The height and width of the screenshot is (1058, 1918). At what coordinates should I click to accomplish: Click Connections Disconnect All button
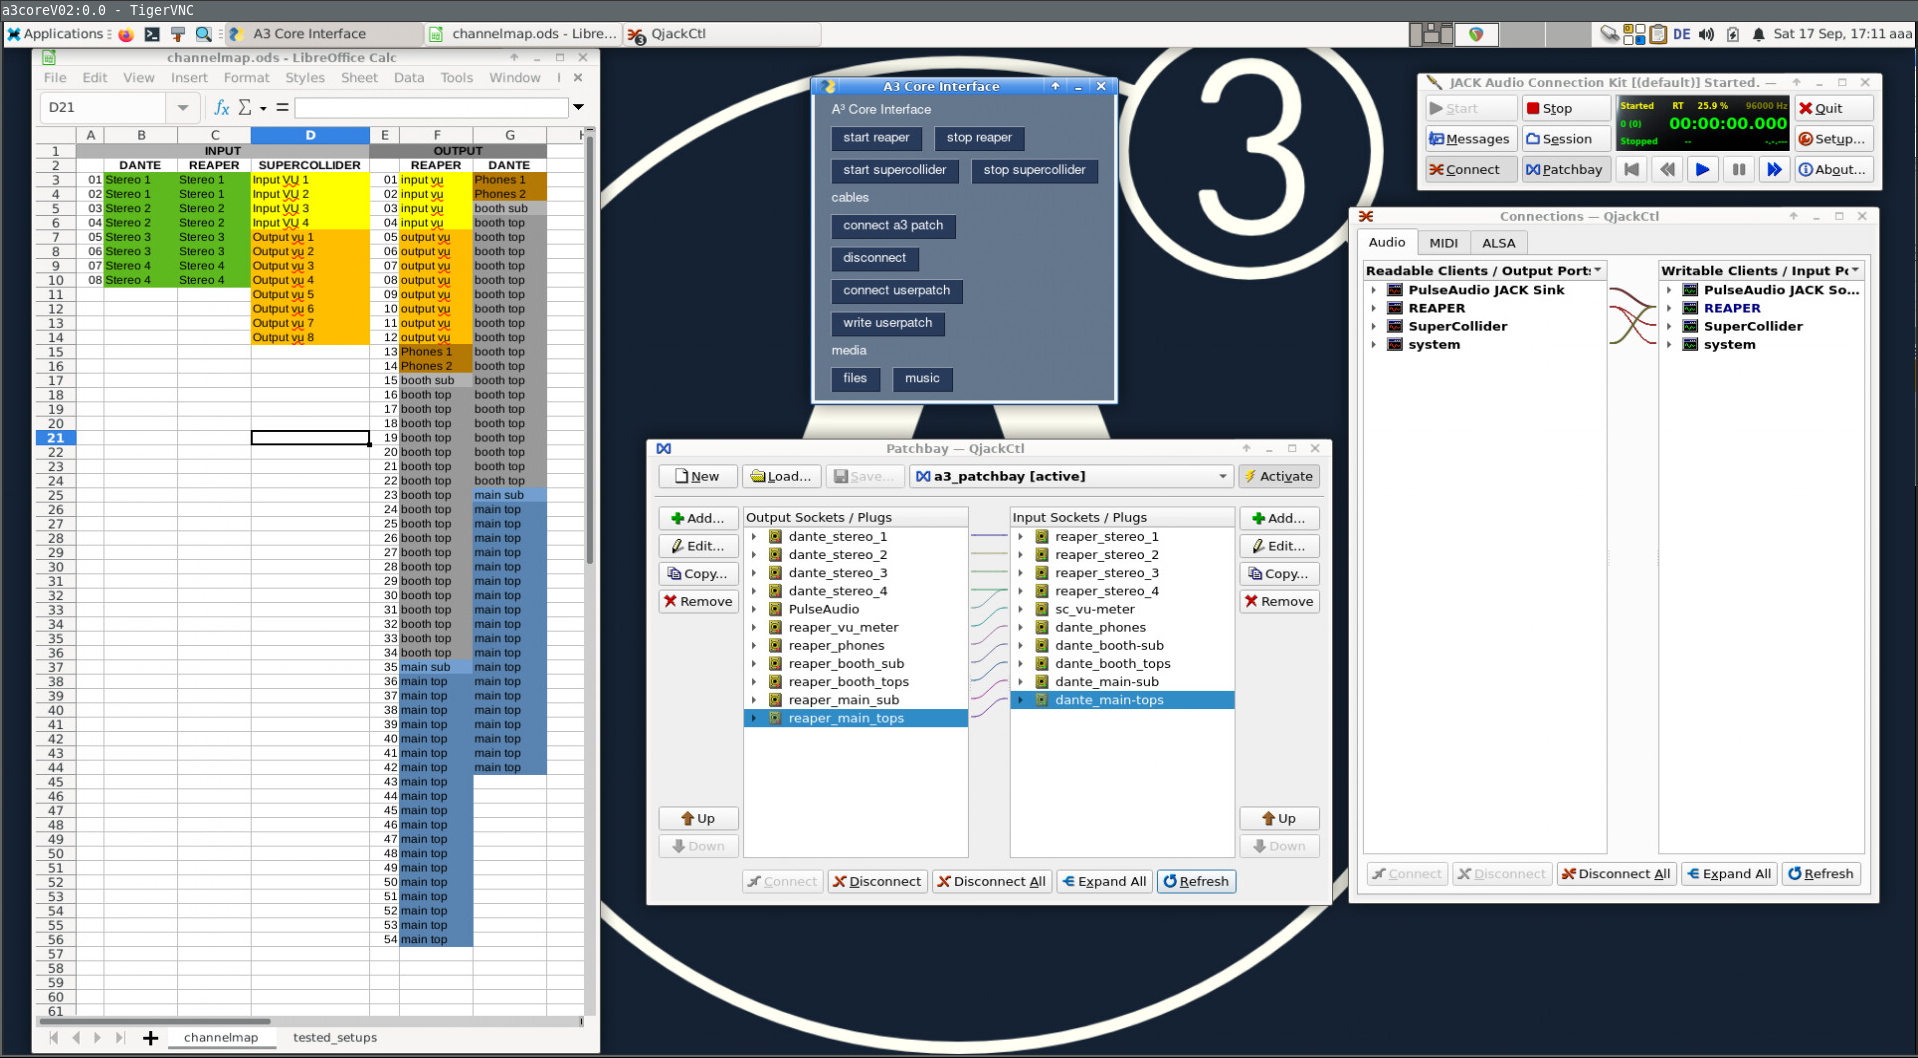coord(1616,873)
